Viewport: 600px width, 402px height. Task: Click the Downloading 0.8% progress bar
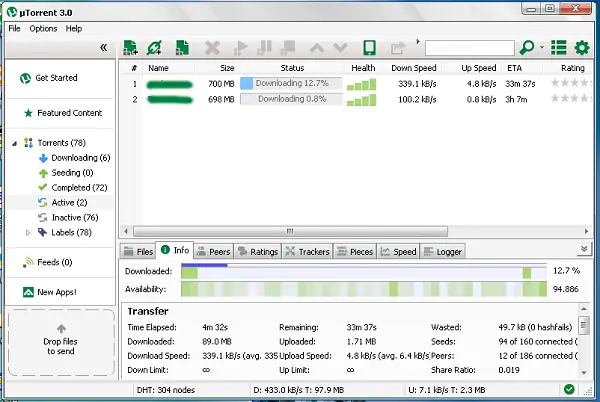coord(291,99)
